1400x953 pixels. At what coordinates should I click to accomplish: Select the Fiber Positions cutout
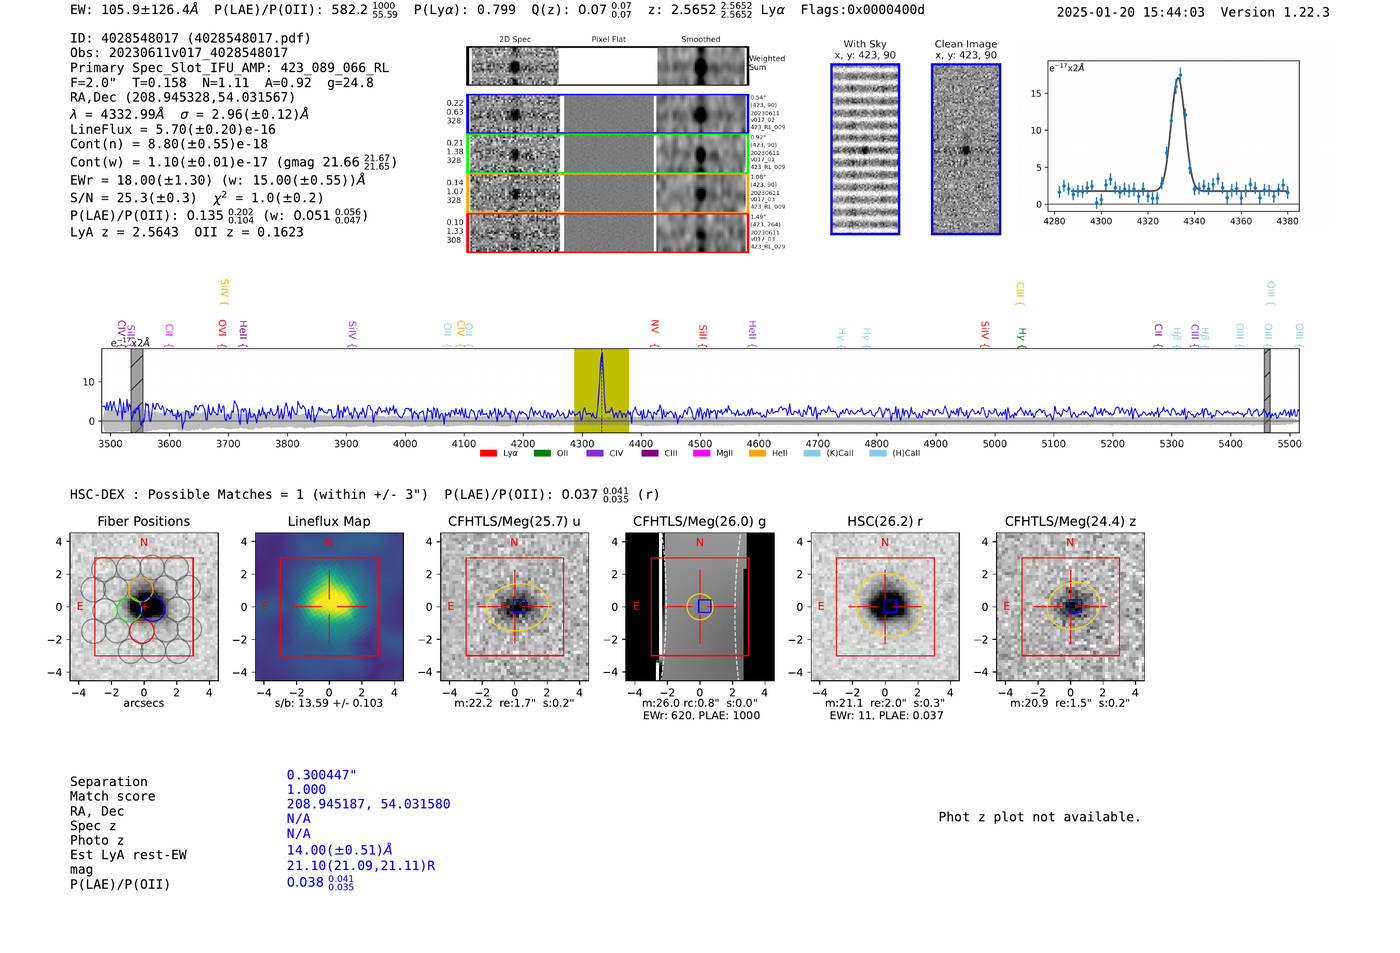[144, 607]
